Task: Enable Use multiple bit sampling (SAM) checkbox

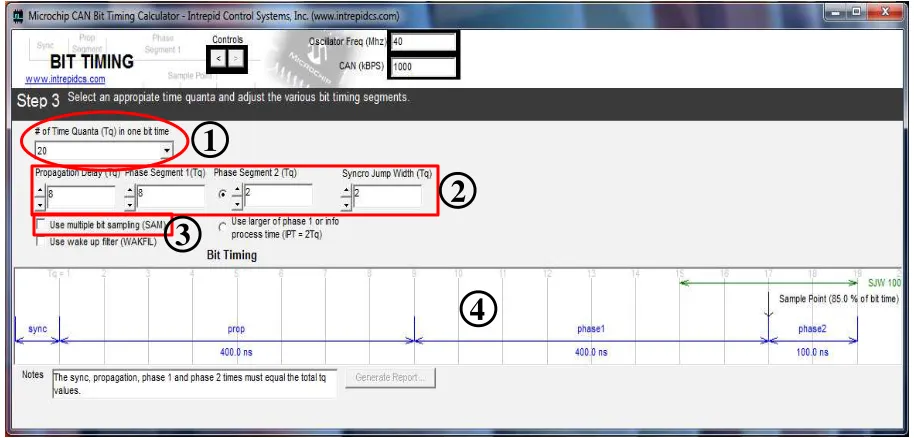Action: (41, 225)
